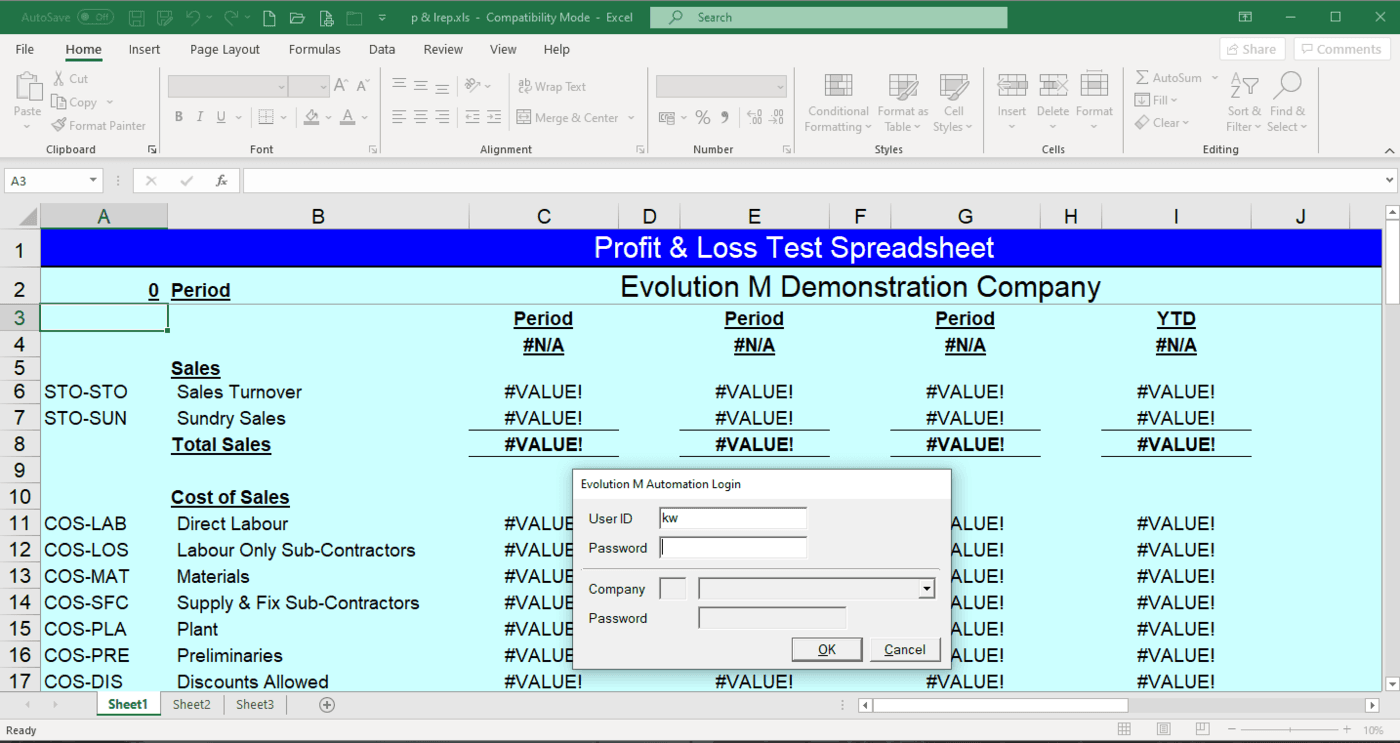The width and height of the screenshot is (1400, 743).
Task: Switch to the Page Layout tab
Action: pyautogui.click(x=225, y=49)
